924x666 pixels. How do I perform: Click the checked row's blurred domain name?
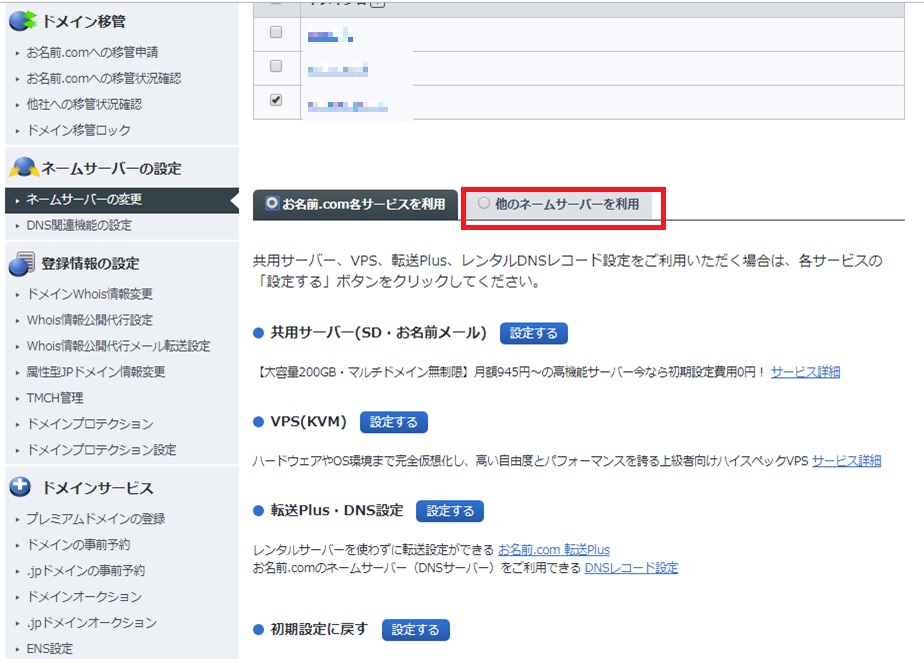point(348,106)
